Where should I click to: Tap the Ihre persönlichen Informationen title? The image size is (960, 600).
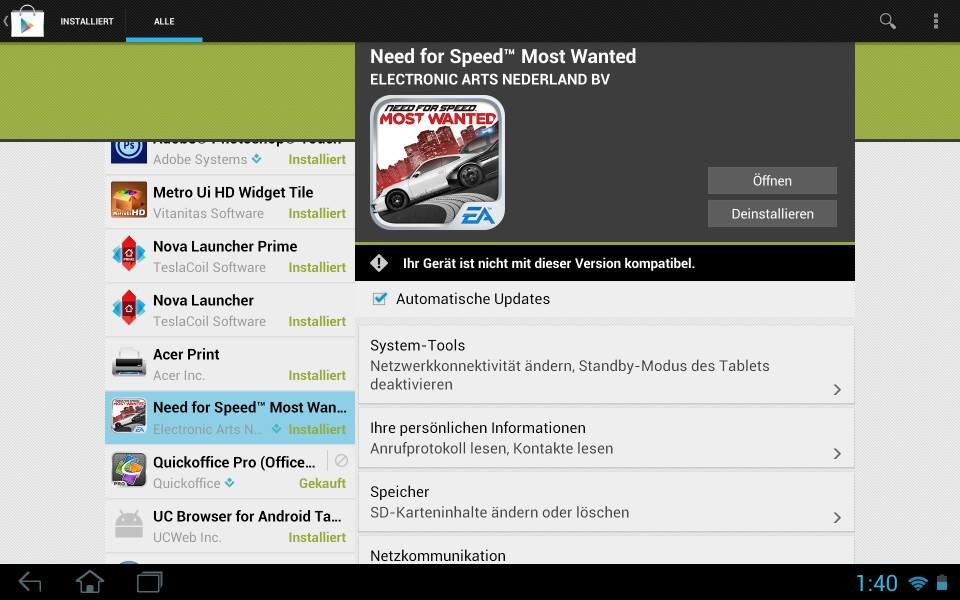(478, 428)
